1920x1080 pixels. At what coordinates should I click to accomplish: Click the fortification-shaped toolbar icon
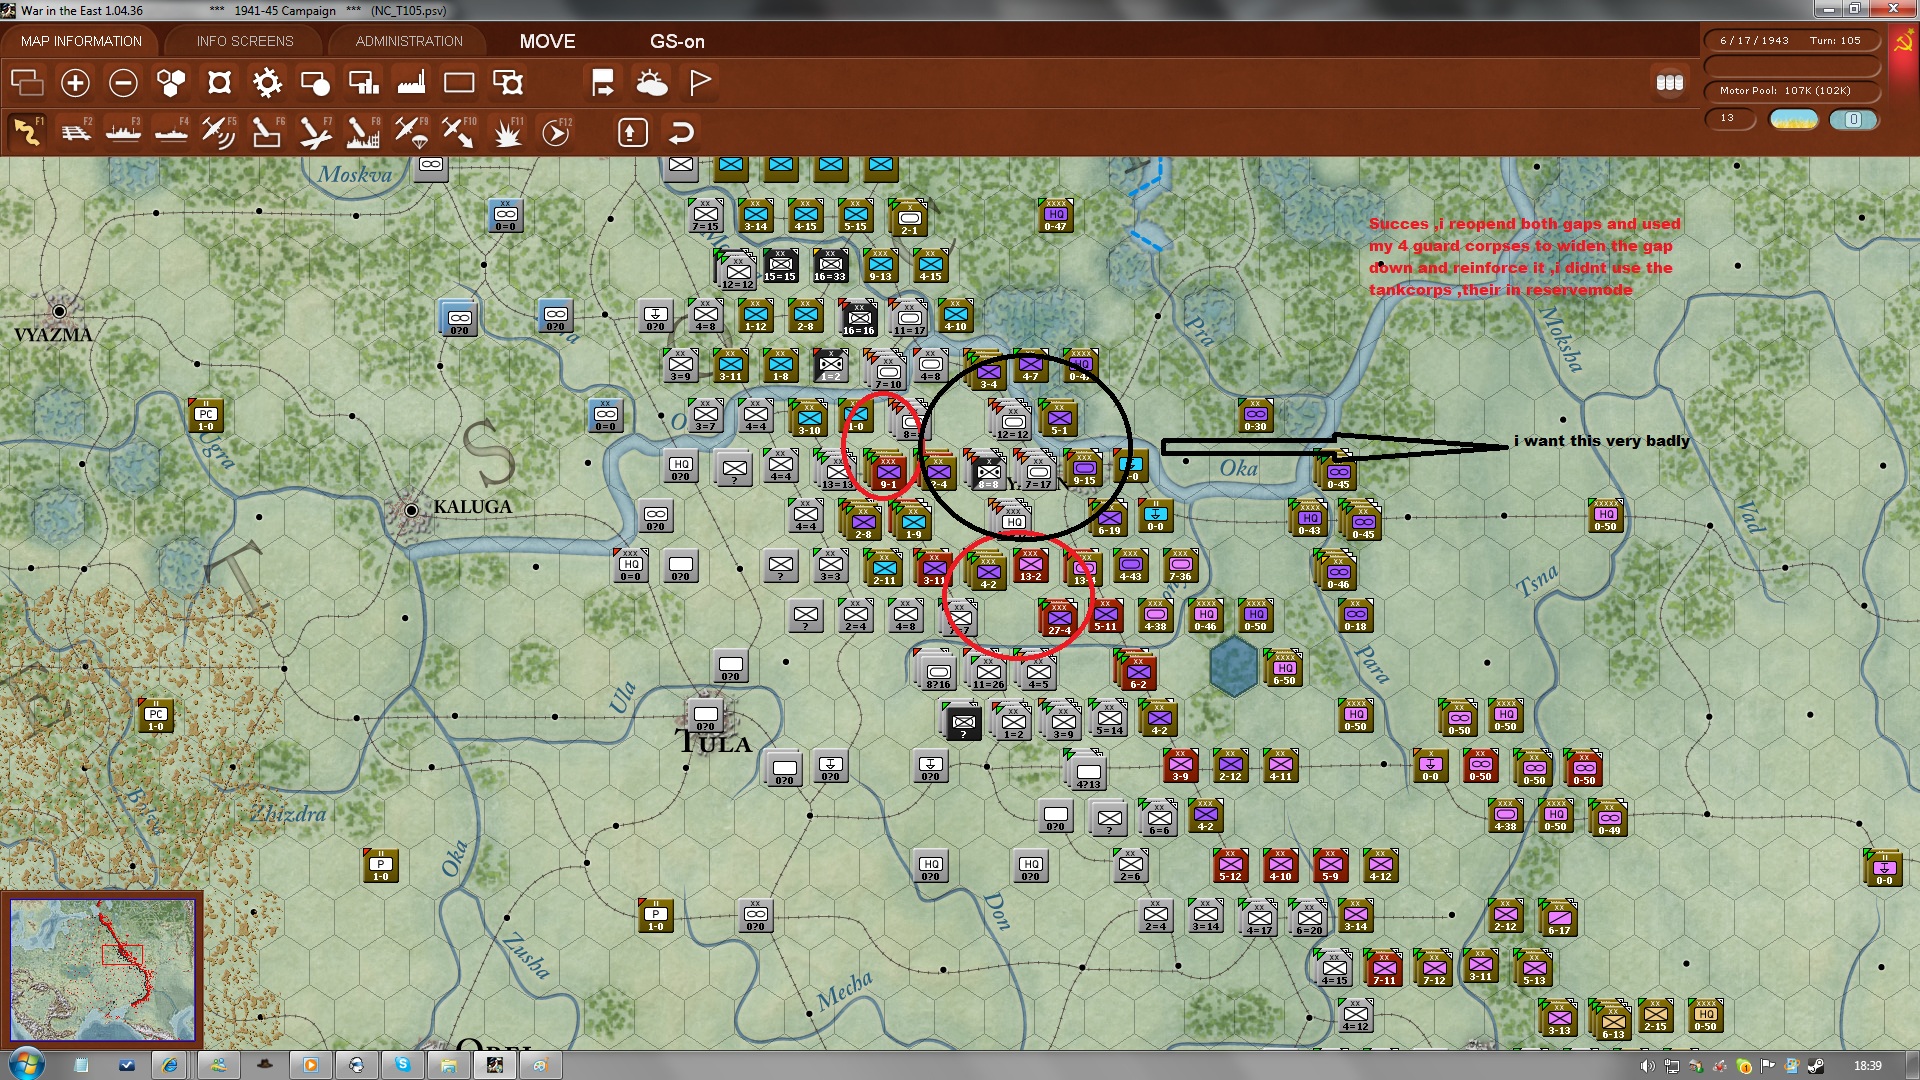tap(219, 82)
